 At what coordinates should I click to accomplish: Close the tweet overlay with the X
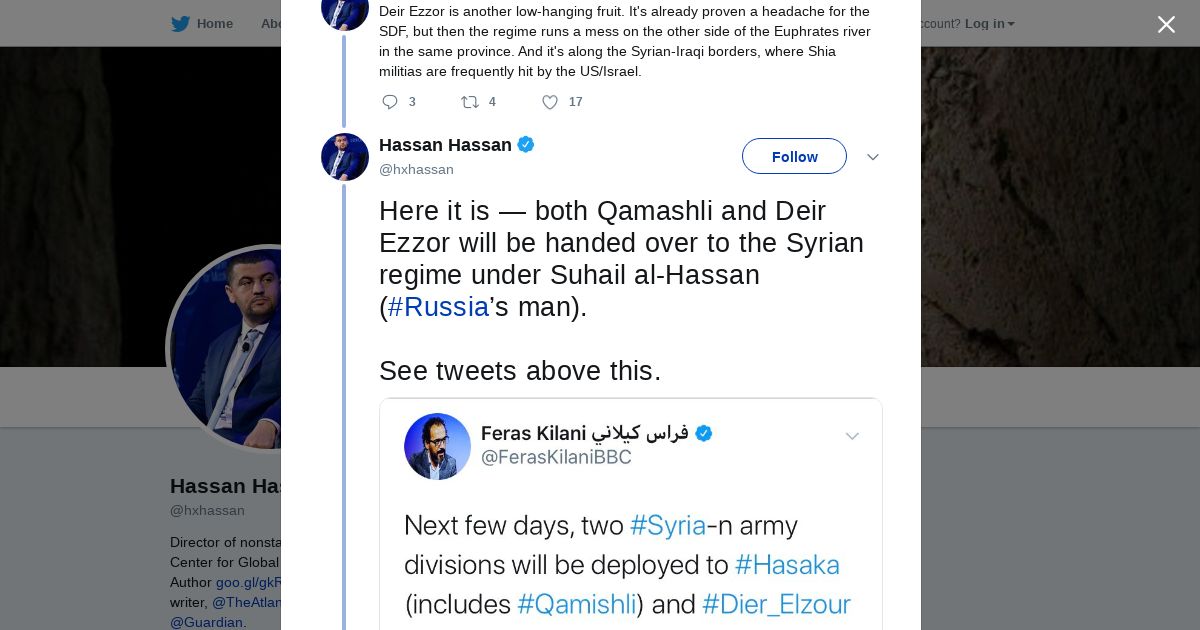point(1166,25)
